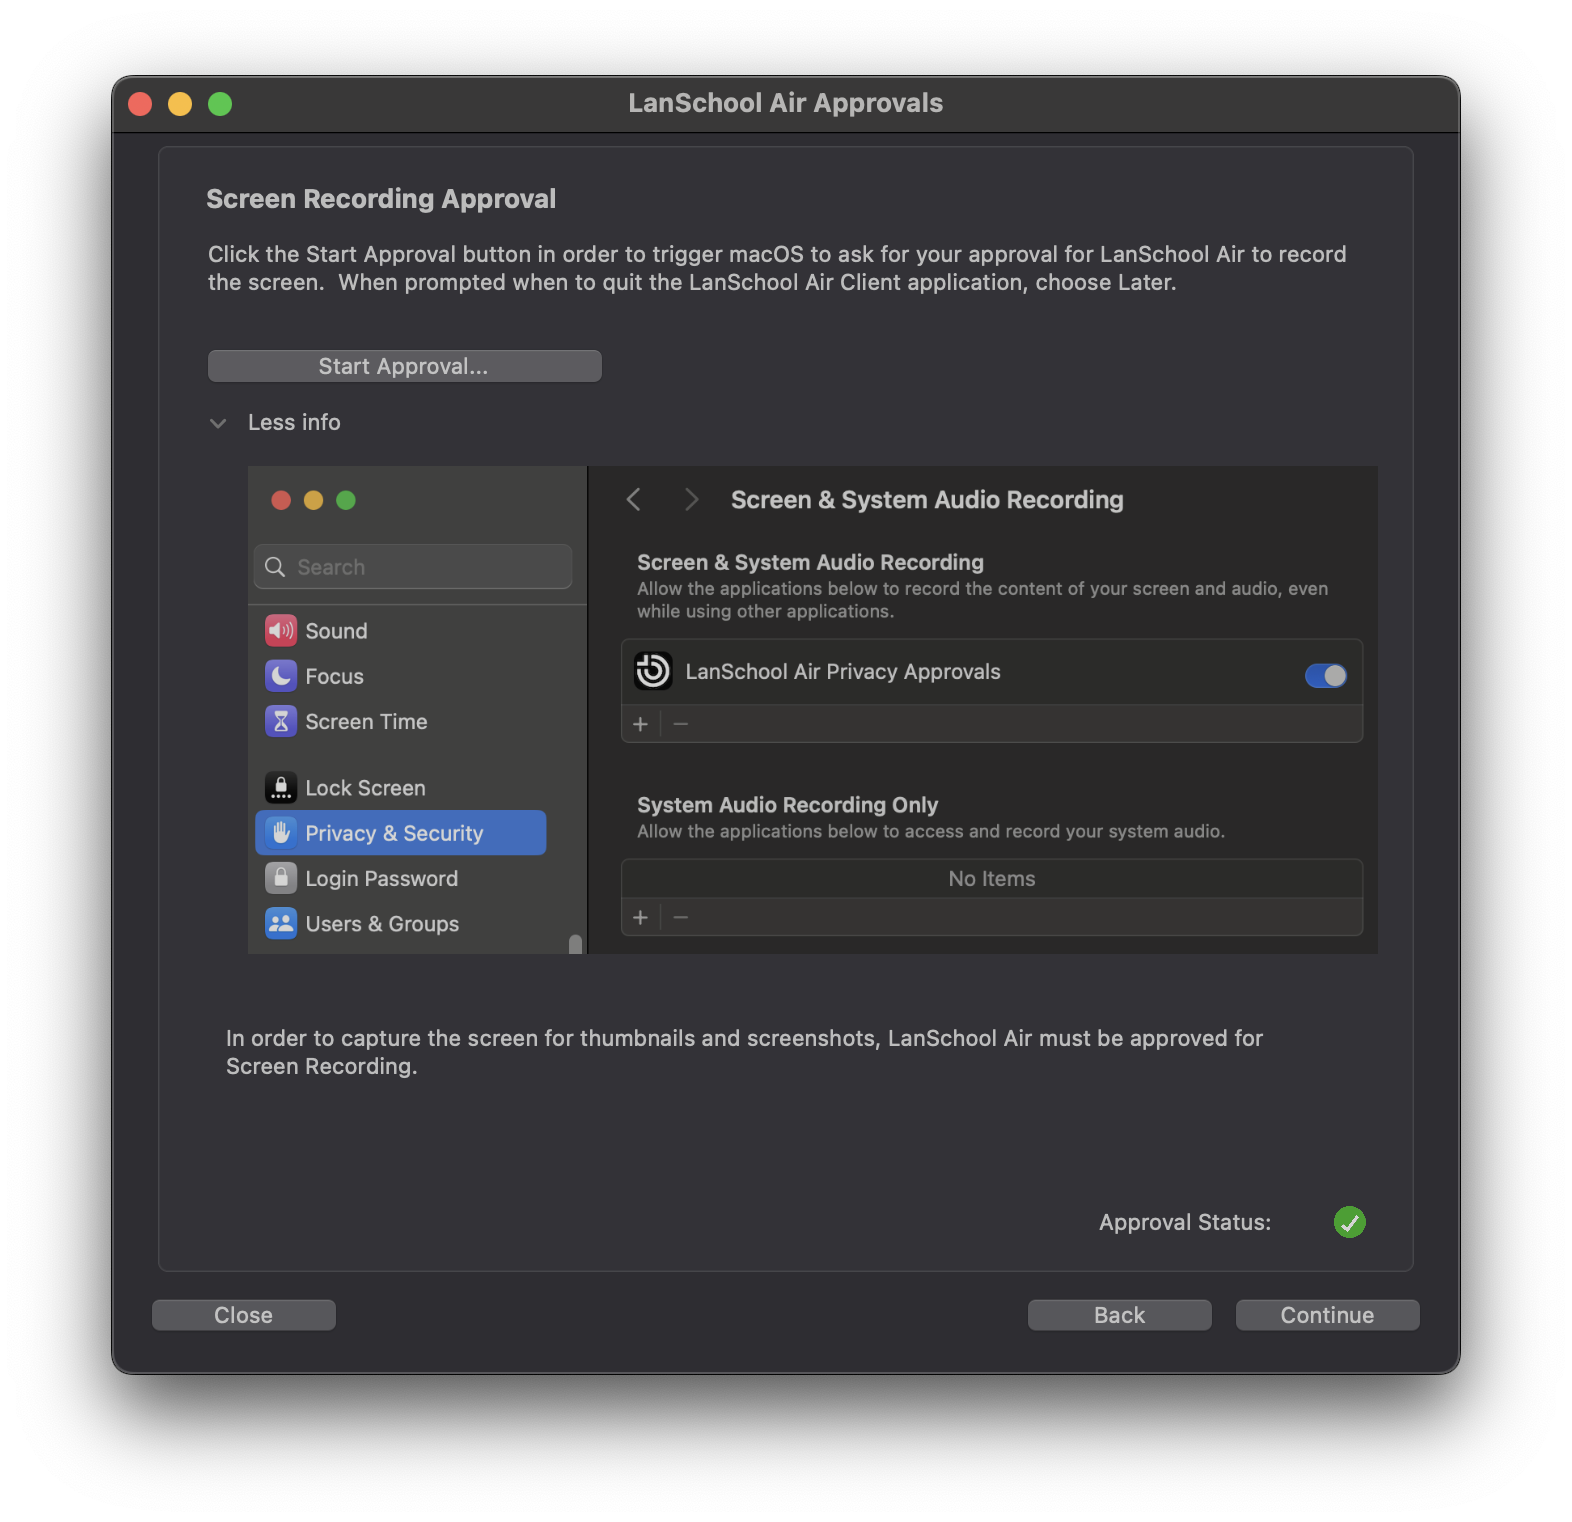The width and height of the screenshot is (1572, 1522).
Task: Click the sidebar scrollbar thumb
Action: [x=575, y=944]
